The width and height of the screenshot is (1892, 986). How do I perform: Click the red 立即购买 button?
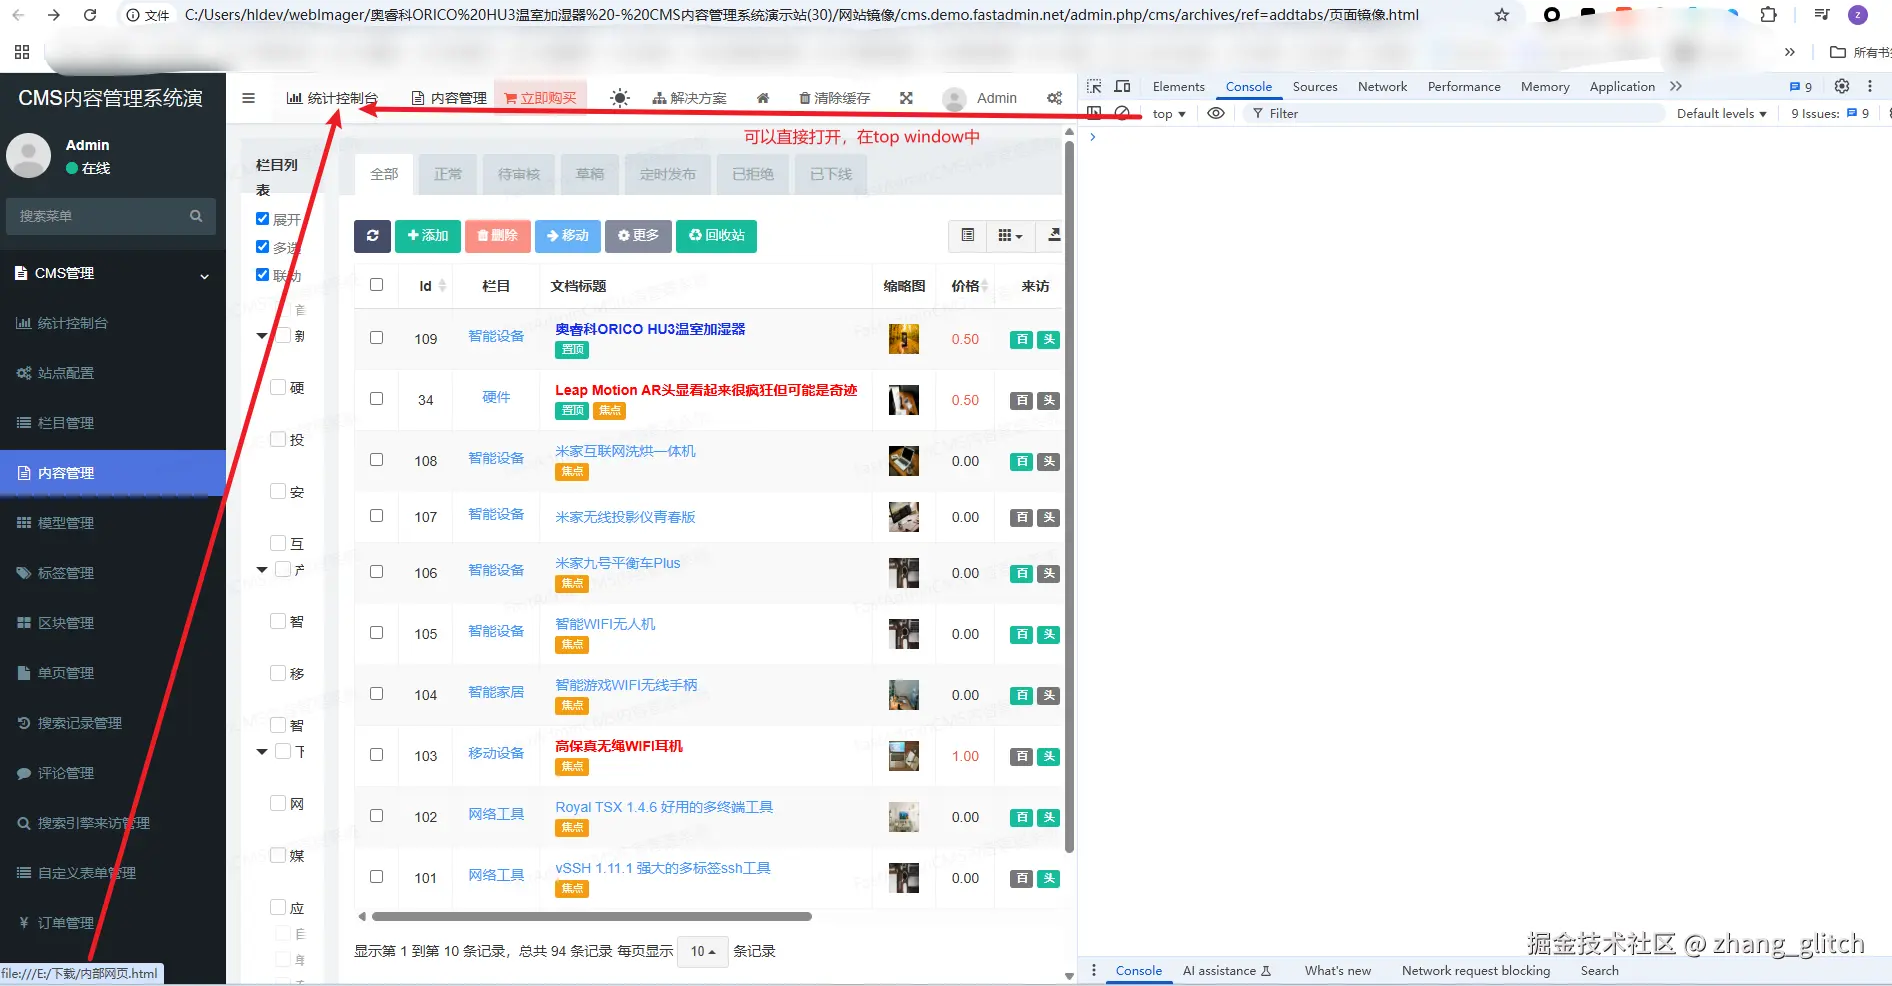click(x=540, y=98)
